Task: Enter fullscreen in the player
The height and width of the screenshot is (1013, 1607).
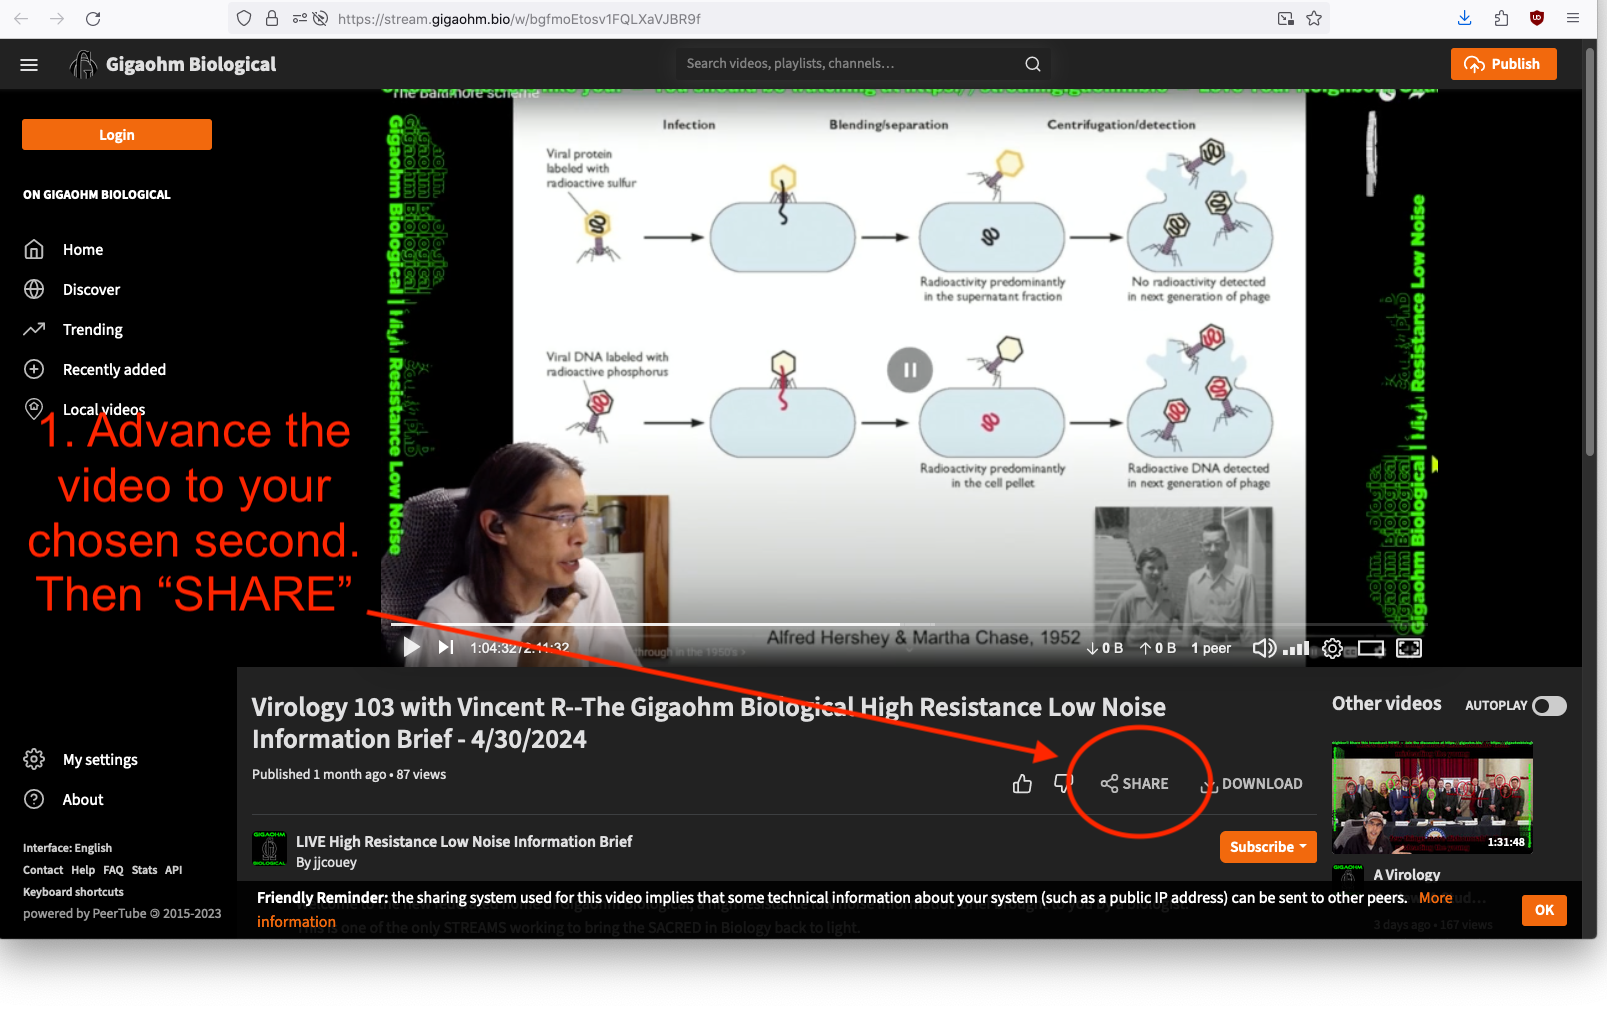Action: coord(1409,648)
